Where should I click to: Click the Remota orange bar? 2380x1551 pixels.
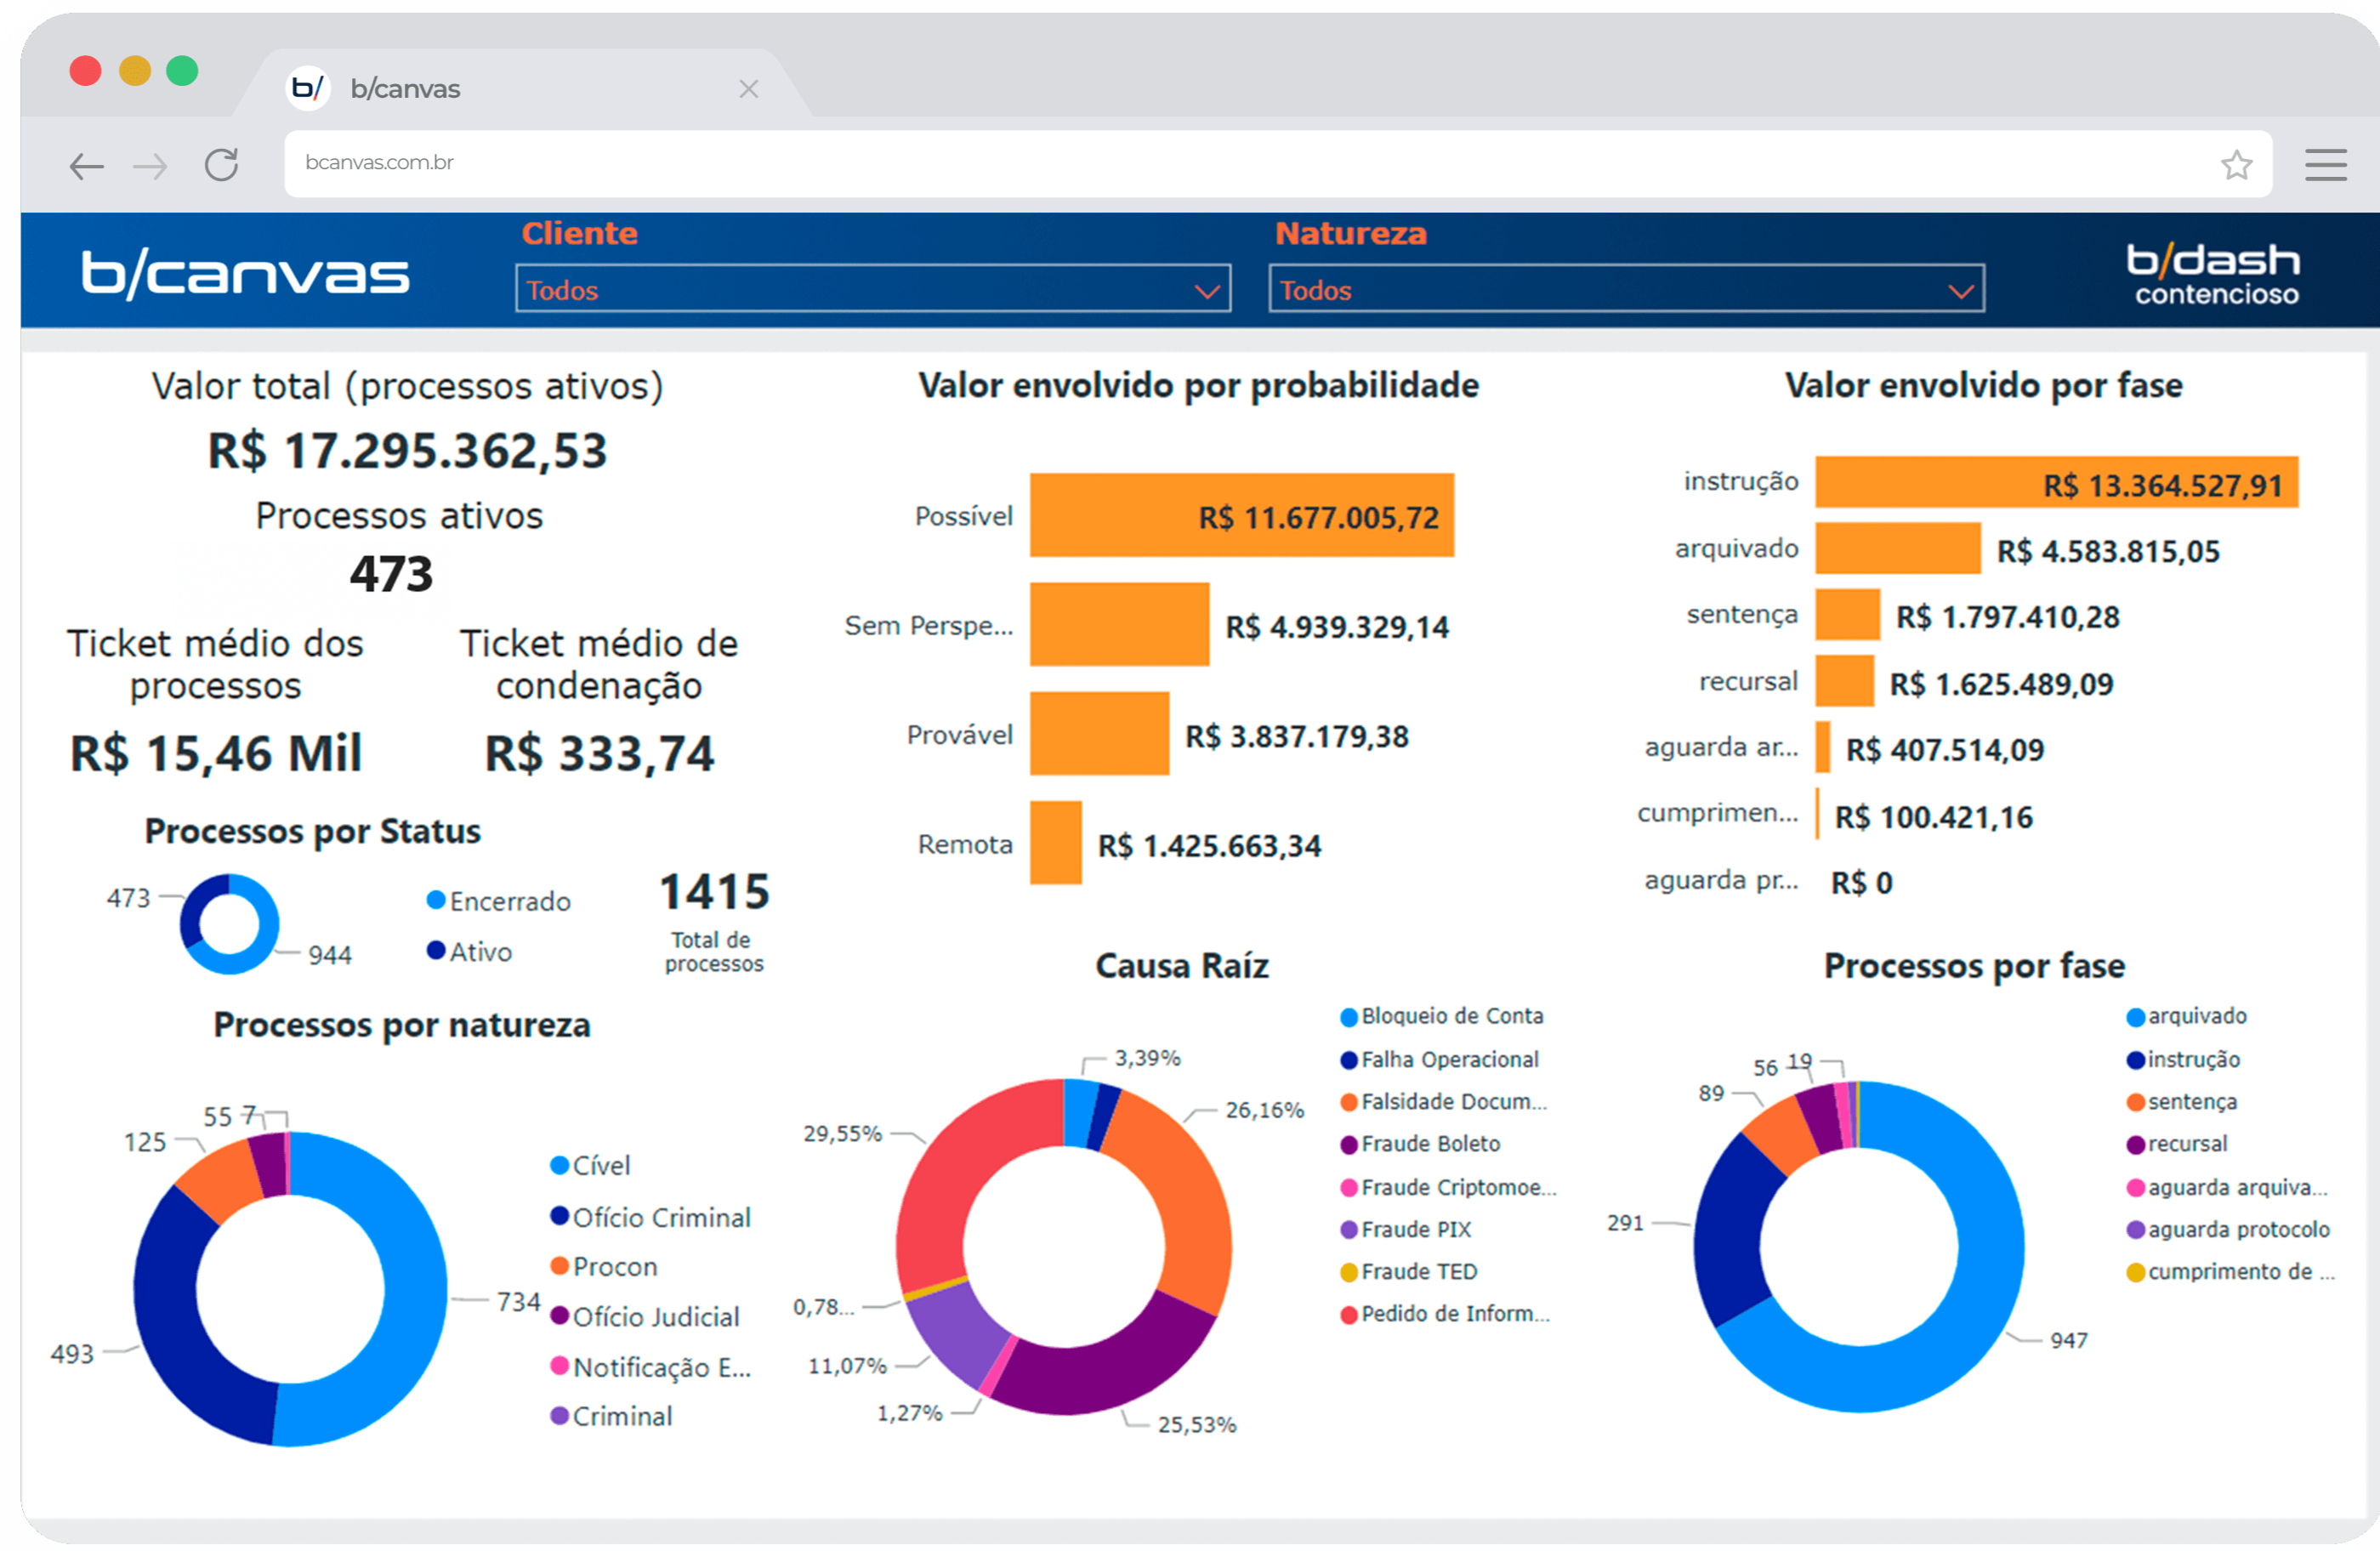click(1055, 842)
